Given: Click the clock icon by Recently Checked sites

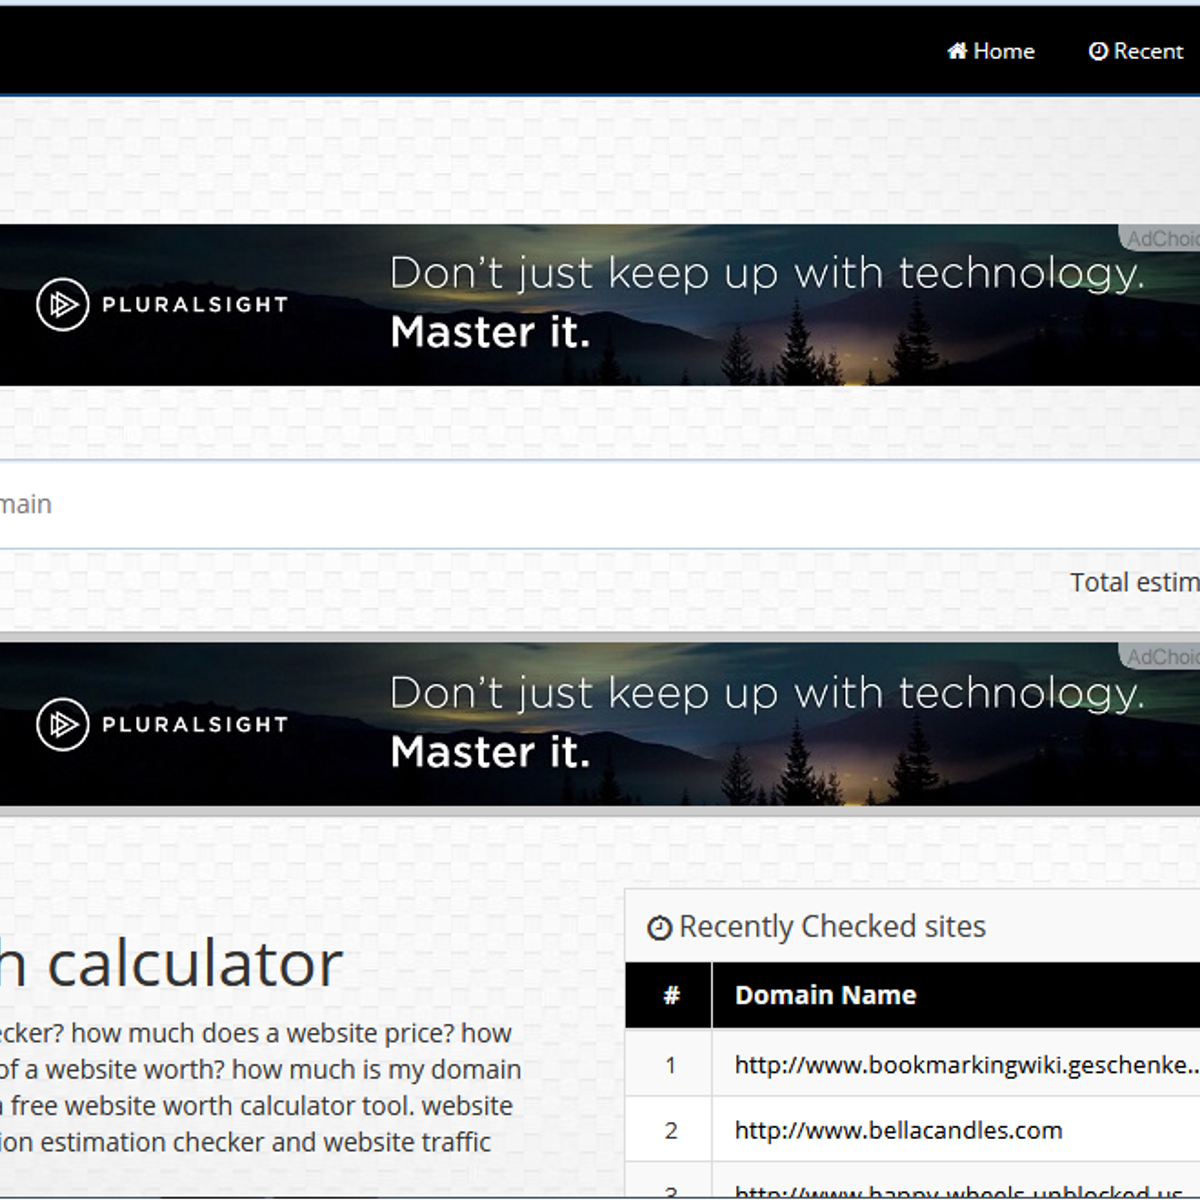Looking at the screenshot, I should (659, 928).
